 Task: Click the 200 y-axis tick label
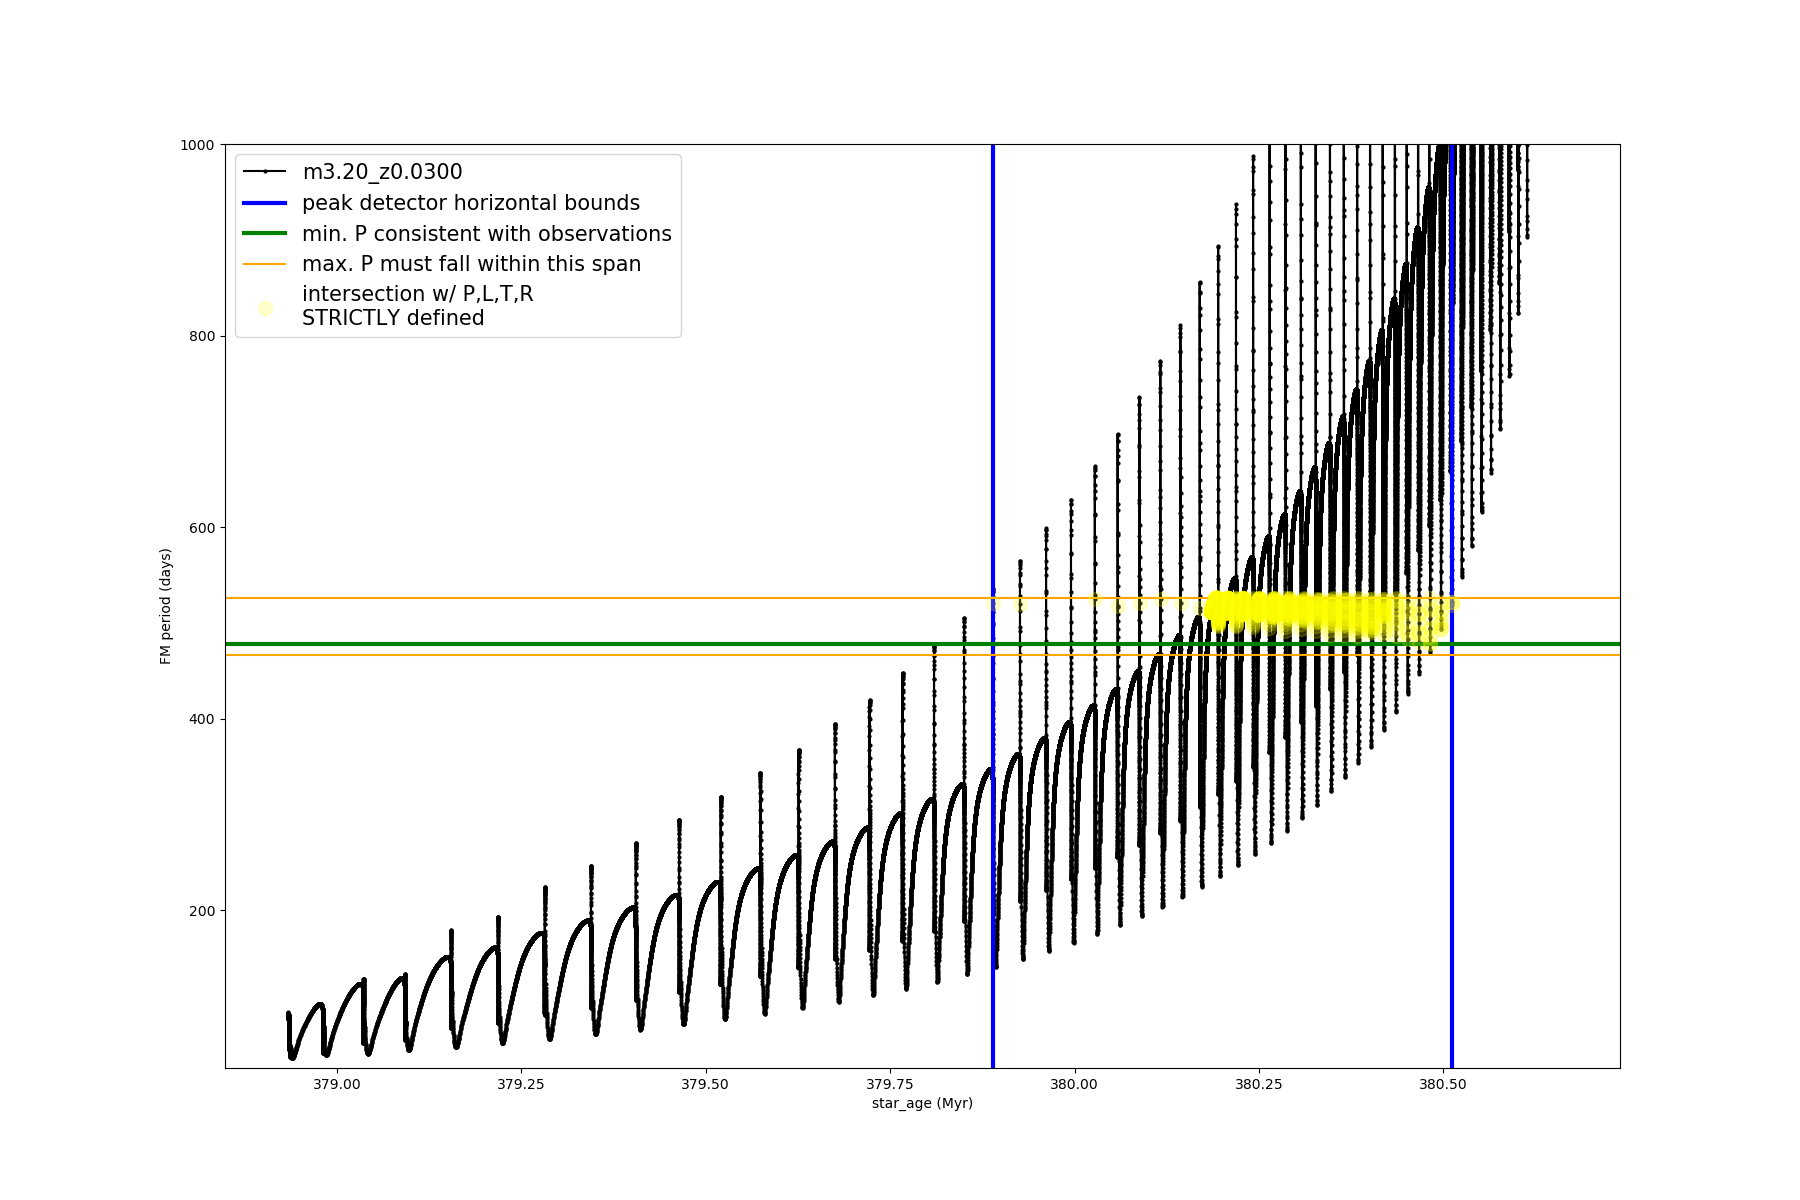pos(202,911)
